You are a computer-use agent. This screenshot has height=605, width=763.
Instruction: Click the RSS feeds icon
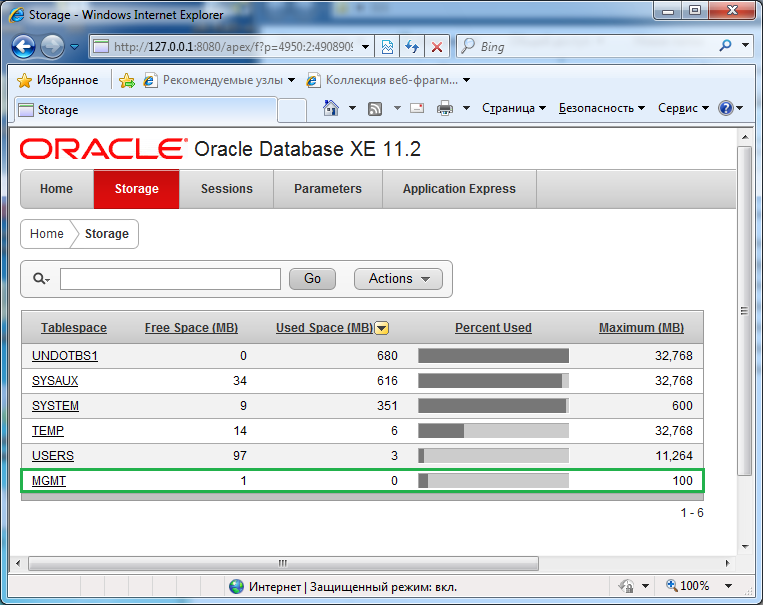(375, 109)
